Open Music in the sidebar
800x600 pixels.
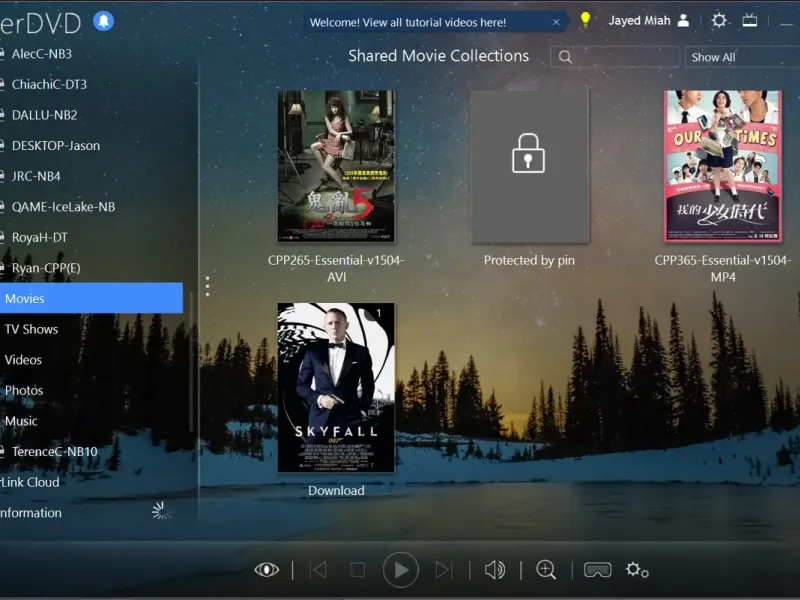pyautogui.click(x=21, y=421)
